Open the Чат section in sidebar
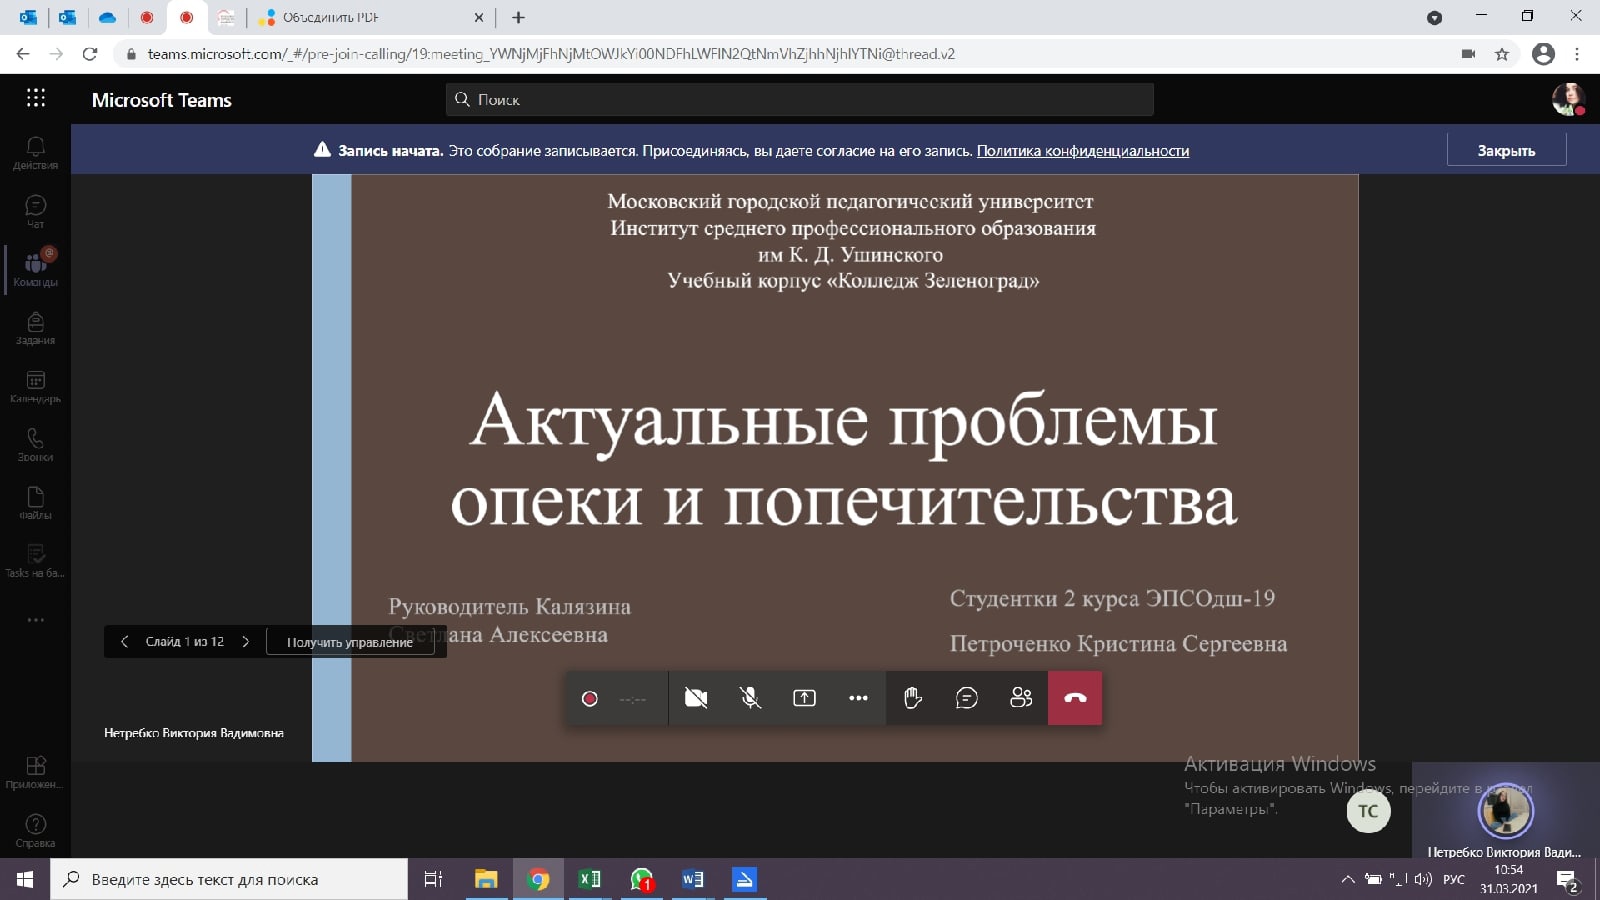1600x900 pixels. 35,211
